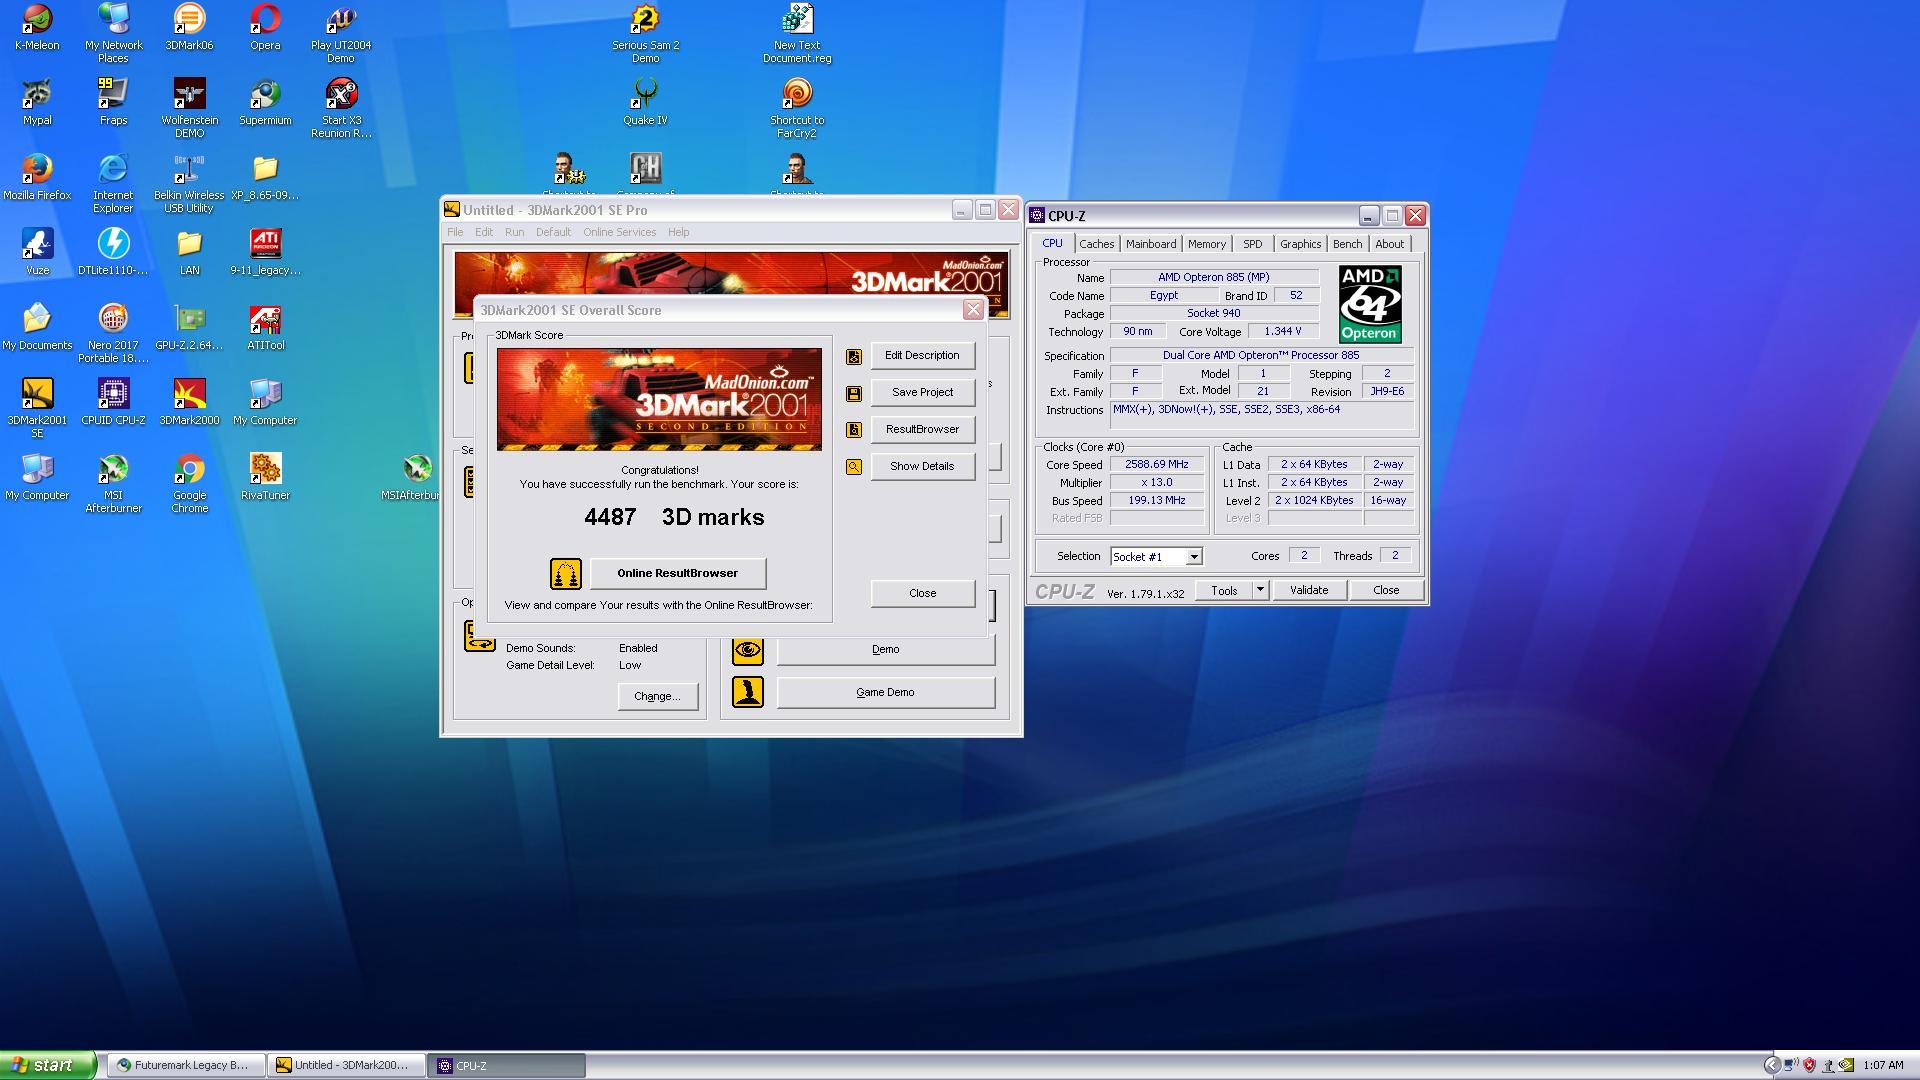Expand the Socket #1 selection dropdown
1920x1080 pixels.
tap(1193, 557)
